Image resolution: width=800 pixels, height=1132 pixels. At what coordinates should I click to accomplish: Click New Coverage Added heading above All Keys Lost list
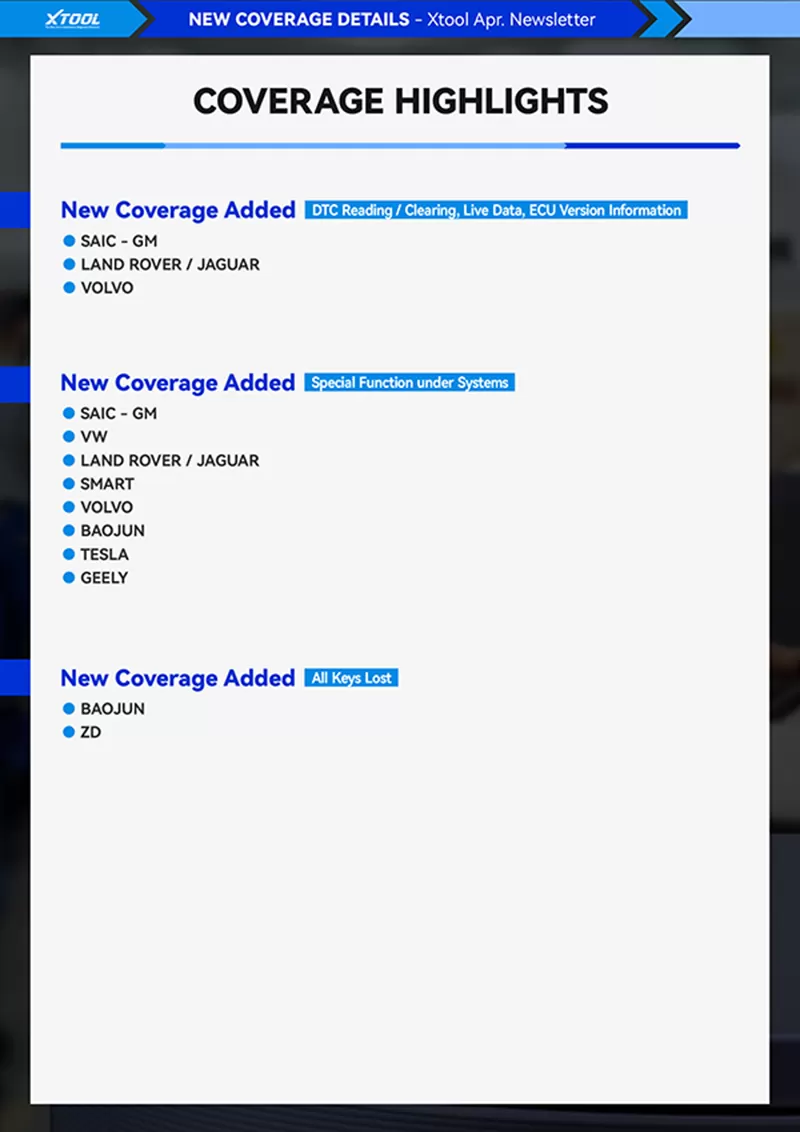click(x=178, y=678)
